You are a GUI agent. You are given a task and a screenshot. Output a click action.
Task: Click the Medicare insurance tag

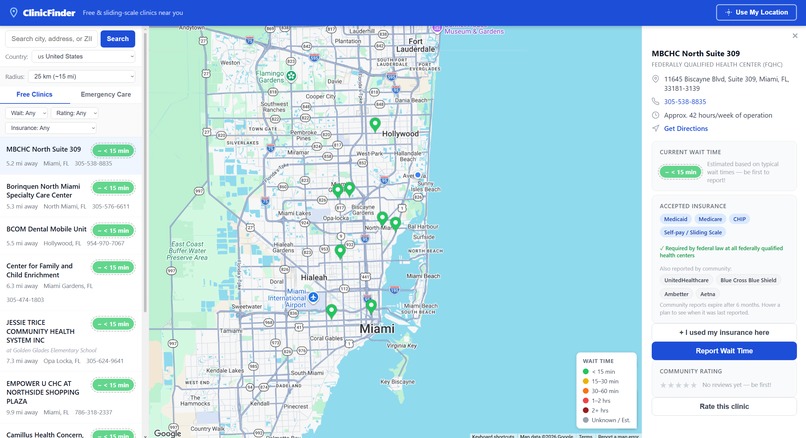point(710,219)
